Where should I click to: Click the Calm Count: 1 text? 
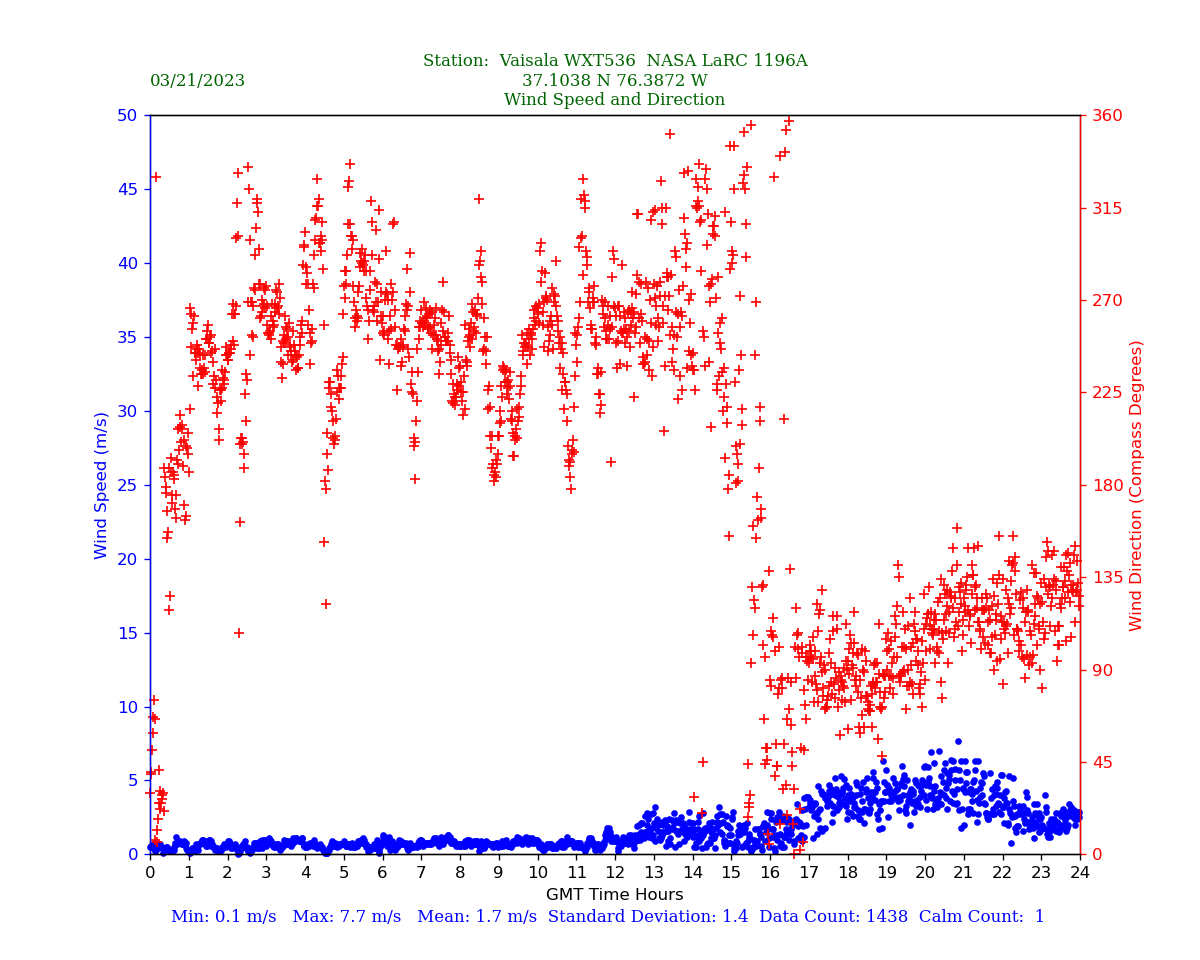coord(983,917)
